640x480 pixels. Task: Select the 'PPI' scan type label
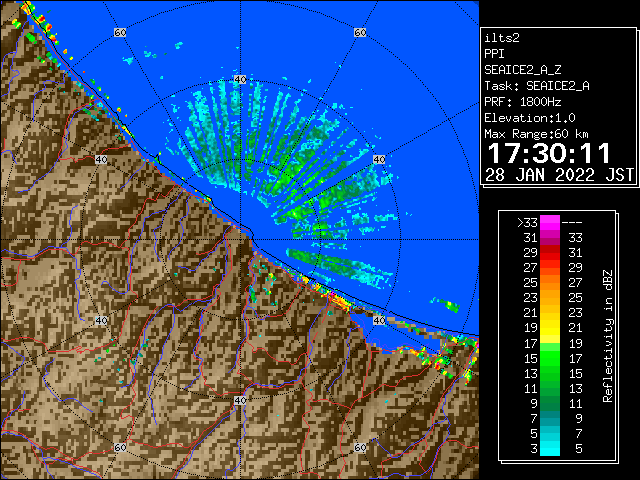(x=494, y=54)
